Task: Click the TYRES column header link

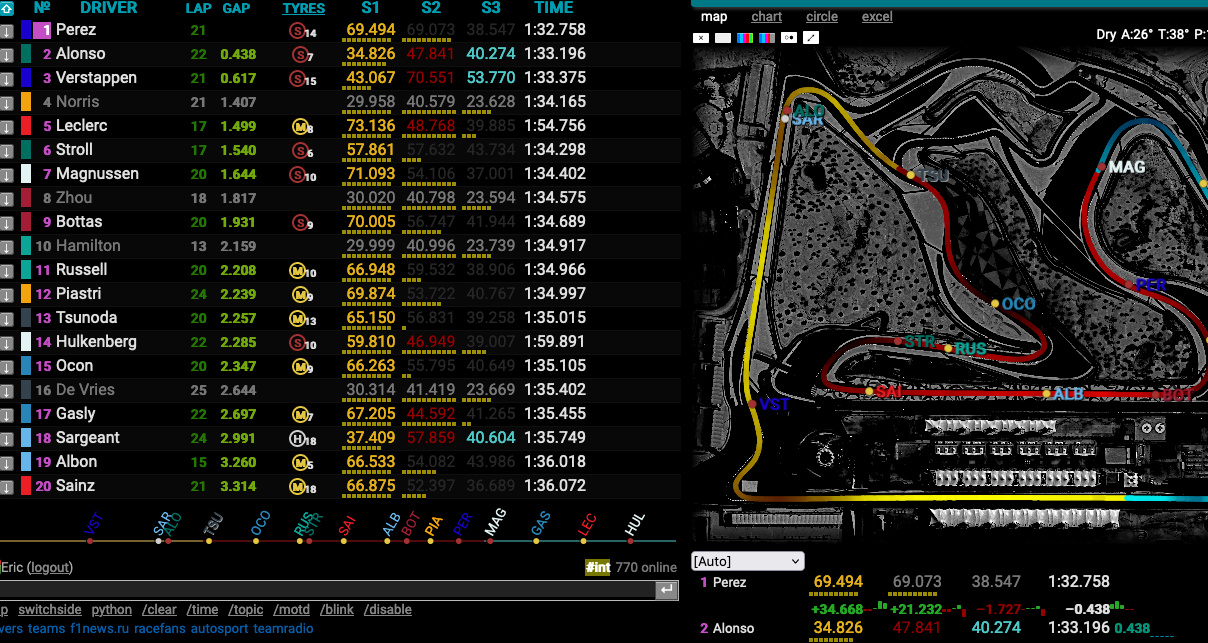Action: 304,8
